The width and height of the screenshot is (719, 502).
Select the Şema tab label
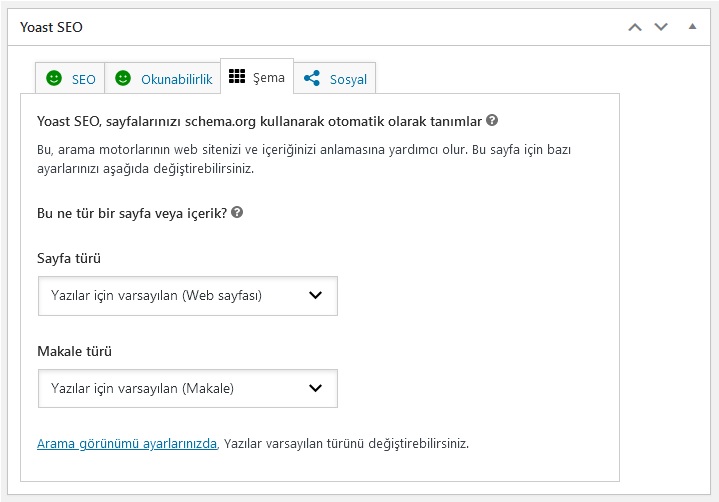point(269,77)
